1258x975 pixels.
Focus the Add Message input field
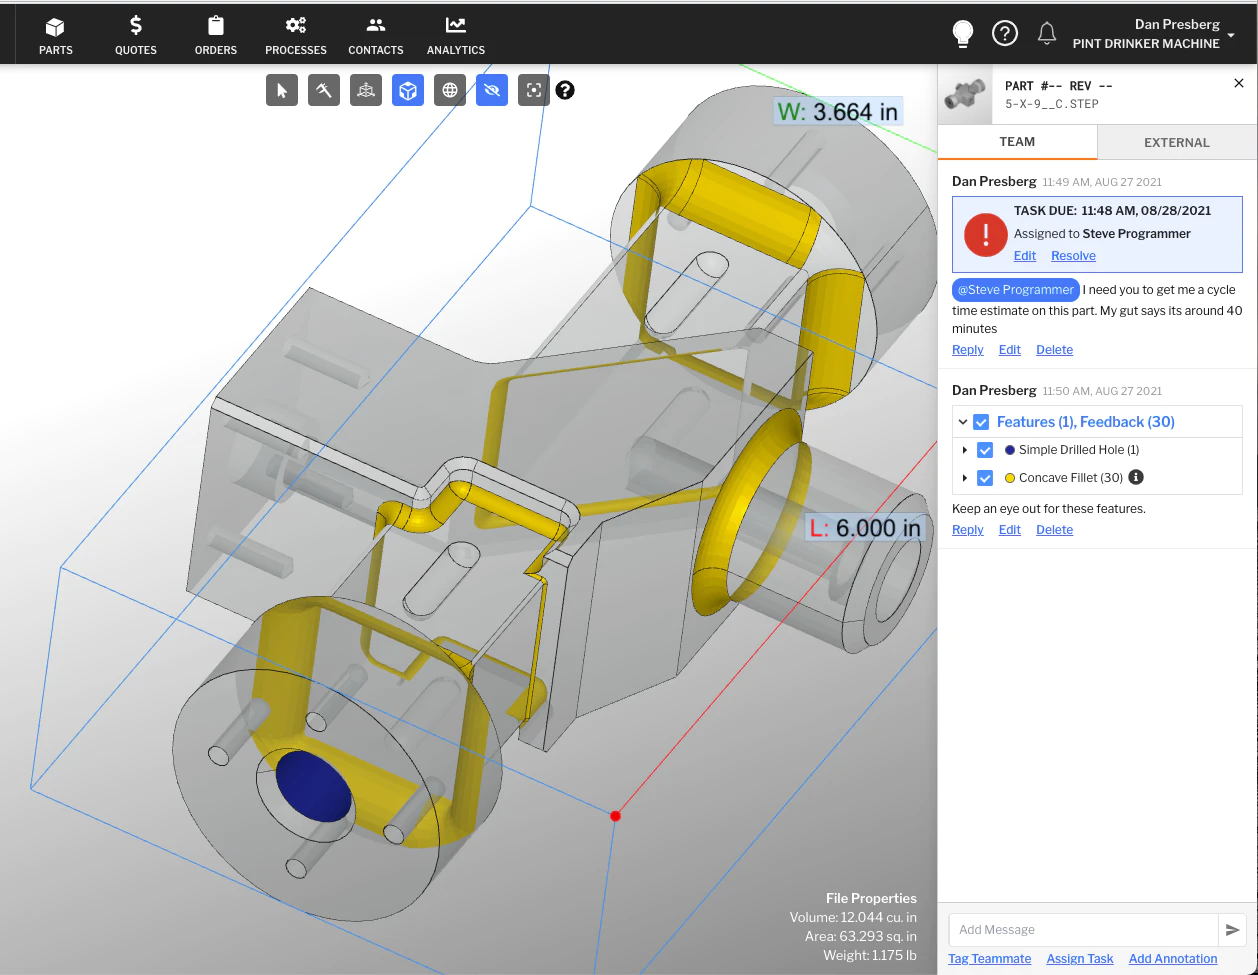pyautogui.click(x=1083, y=930)
